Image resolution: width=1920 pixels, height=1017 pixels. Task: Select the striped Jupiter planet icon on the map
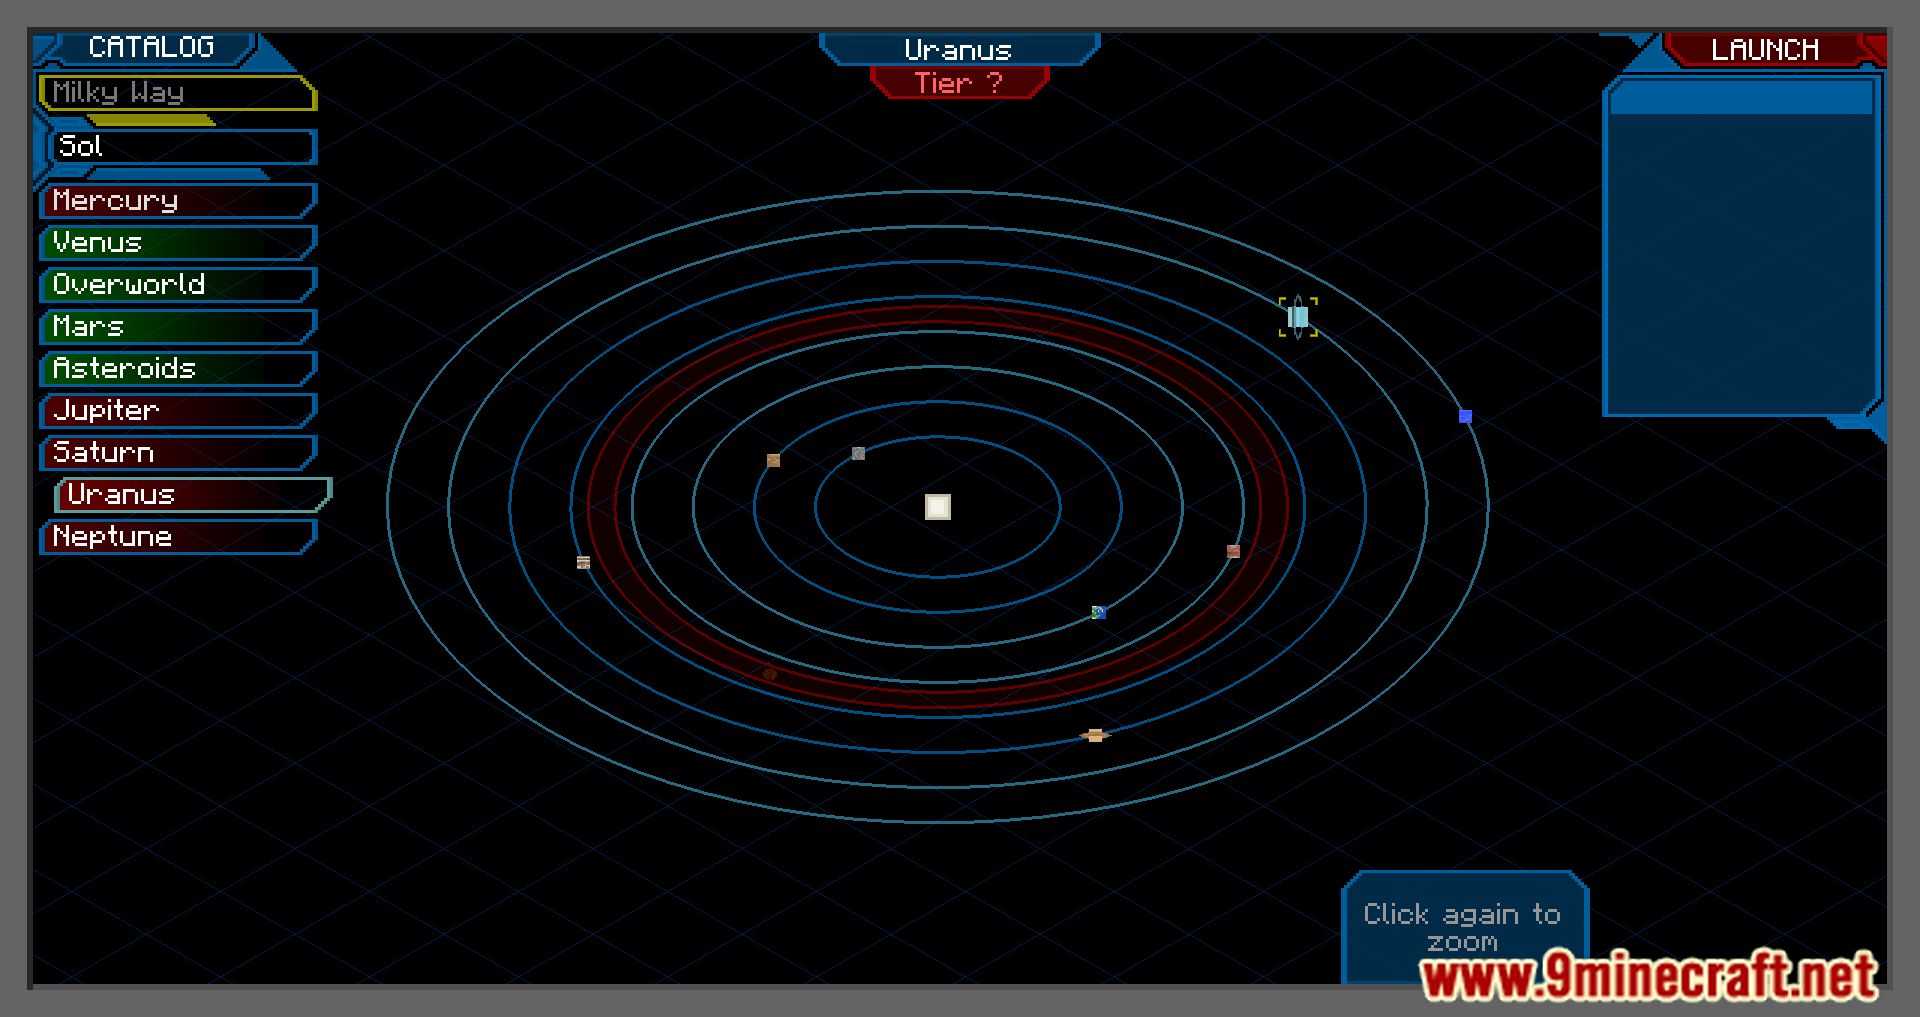pos(583,562)
